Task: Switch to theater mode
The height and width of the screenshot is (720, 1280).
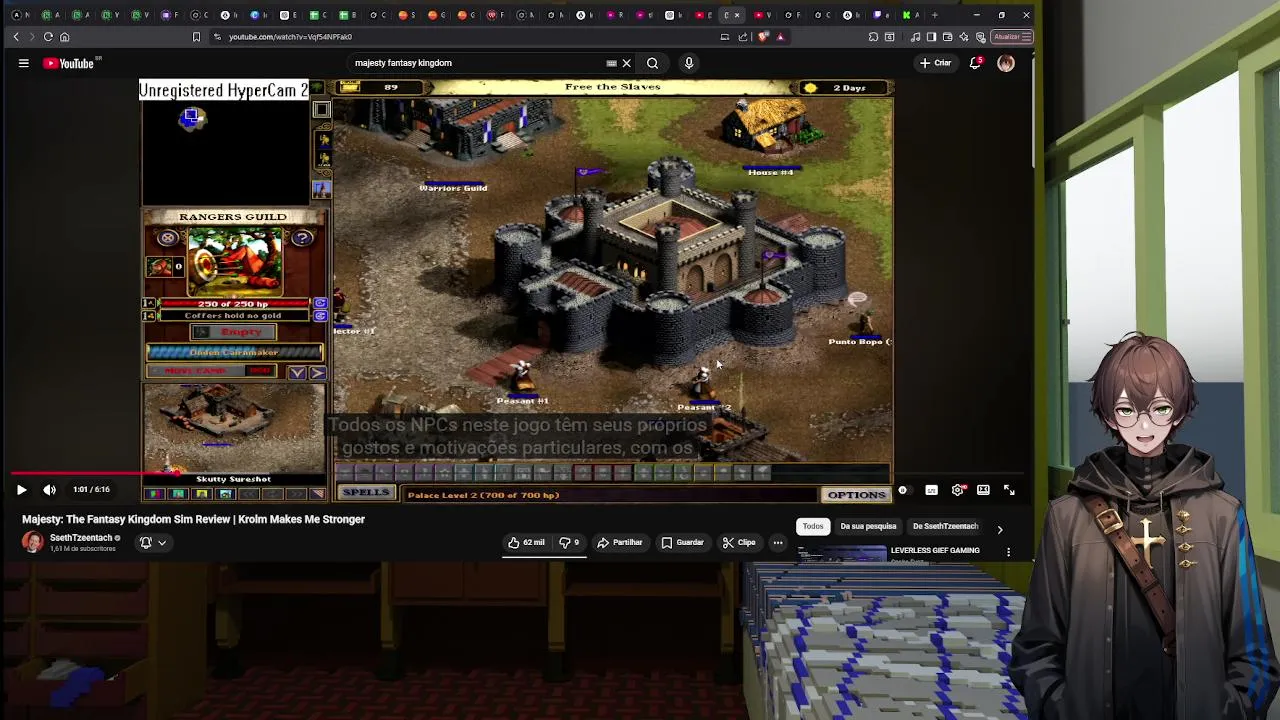Action: pos(983,490)
